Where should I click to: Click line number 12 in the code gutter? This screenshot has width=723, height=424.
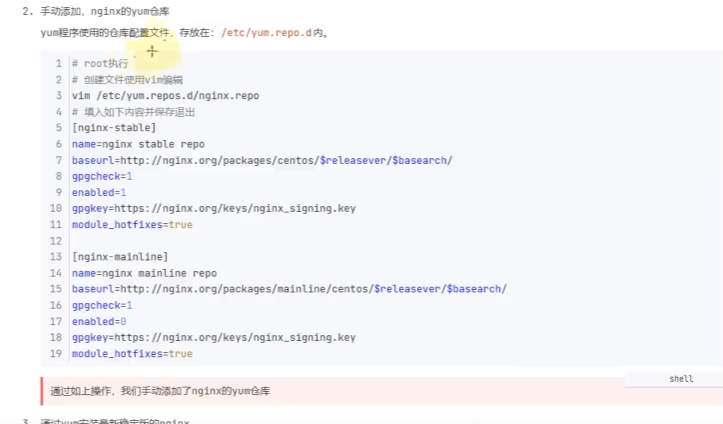[56, 241]
